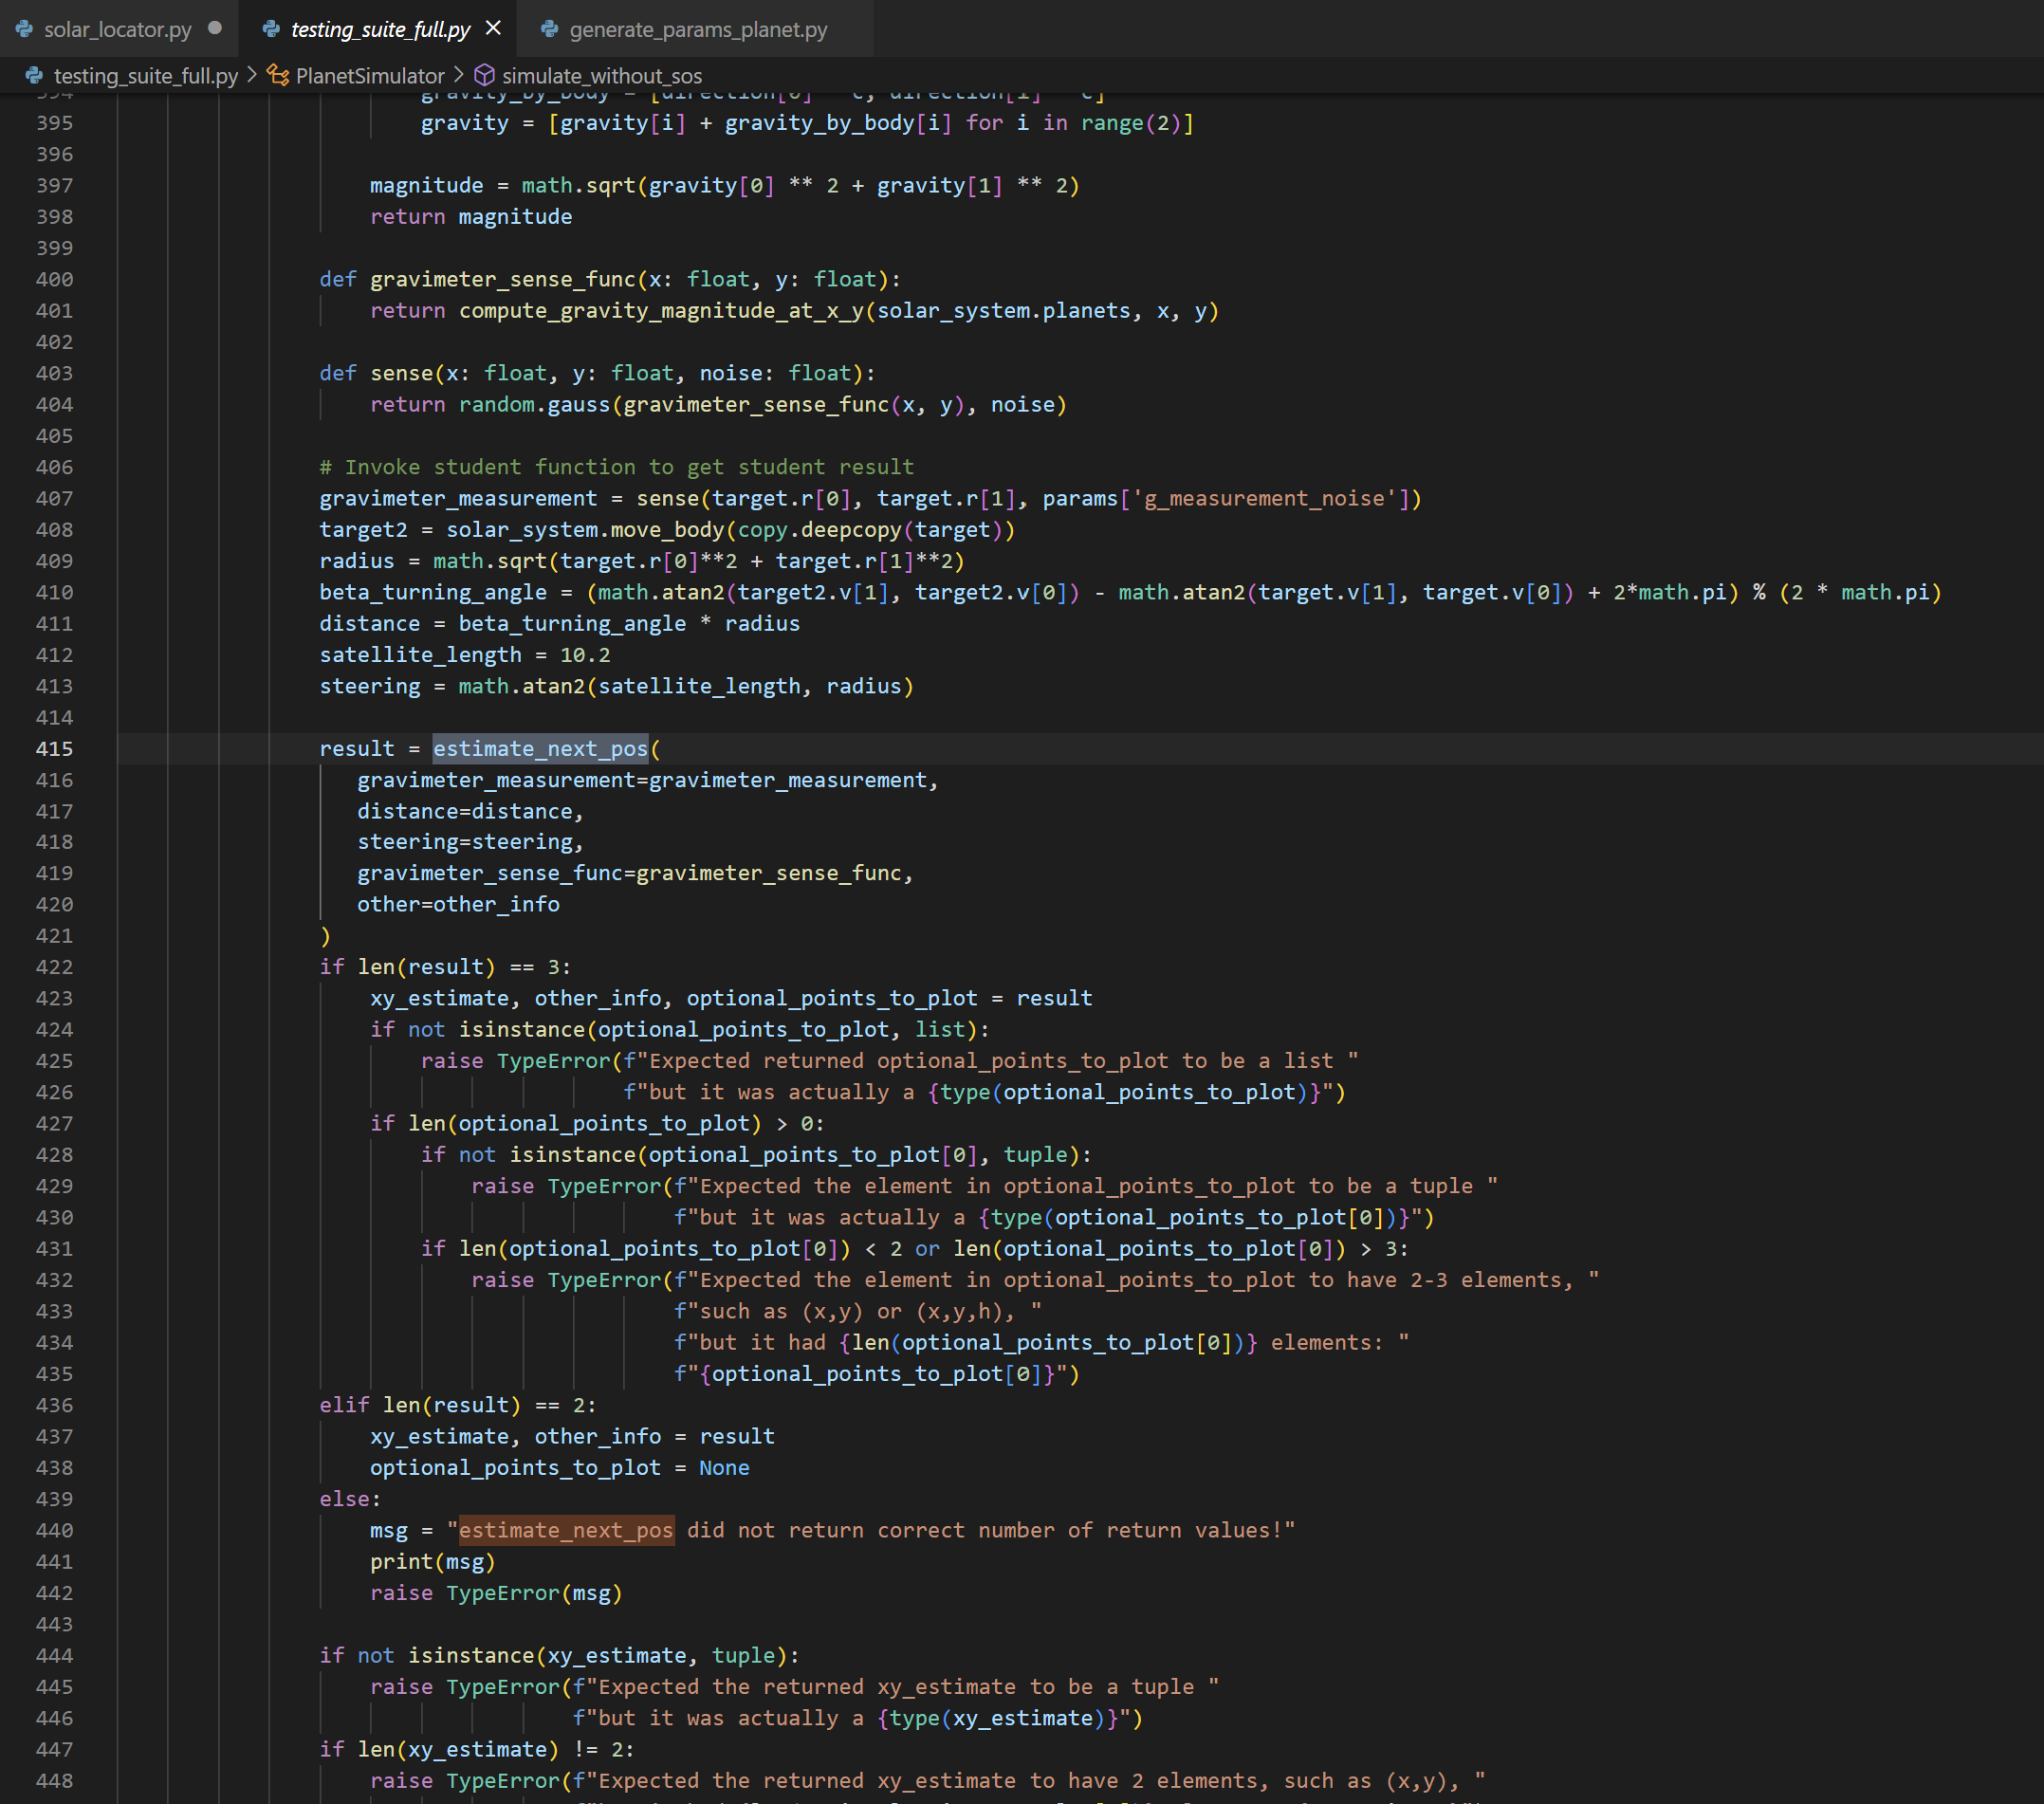This screenshot has height=1804, width=2044.
Task: Expand the chevron after PlanetSimulator breadcrumb
Action: click(x=459, y=76)
